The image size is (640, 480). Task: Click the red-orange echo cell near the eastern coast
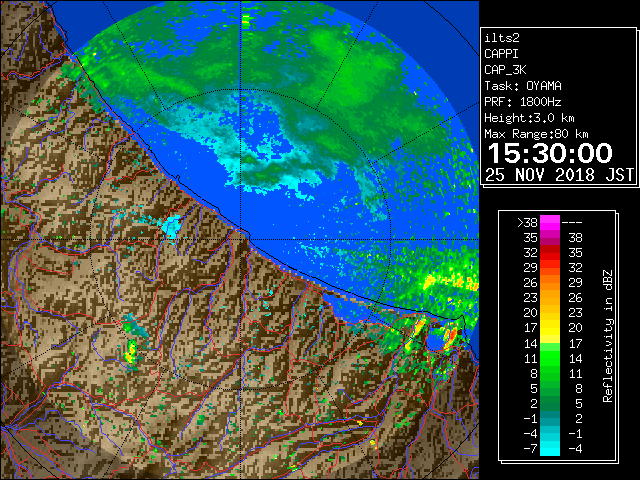coord(450,336)
